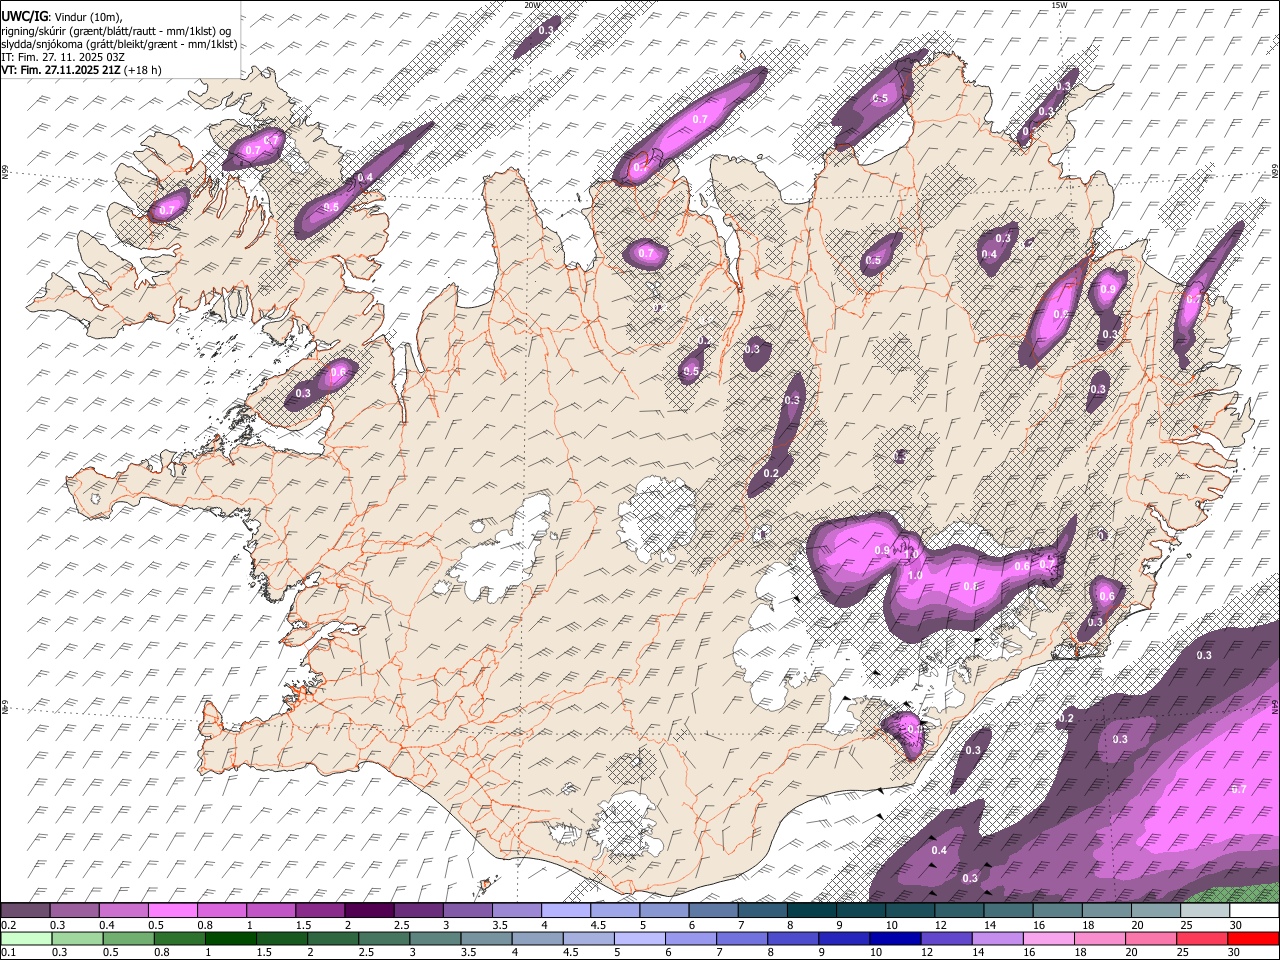Click the 'VT: Fim. 27.11.2025 21Z (+18 h)' line
The height and width of the screenshot is (960, 1280).
[82, 70]
